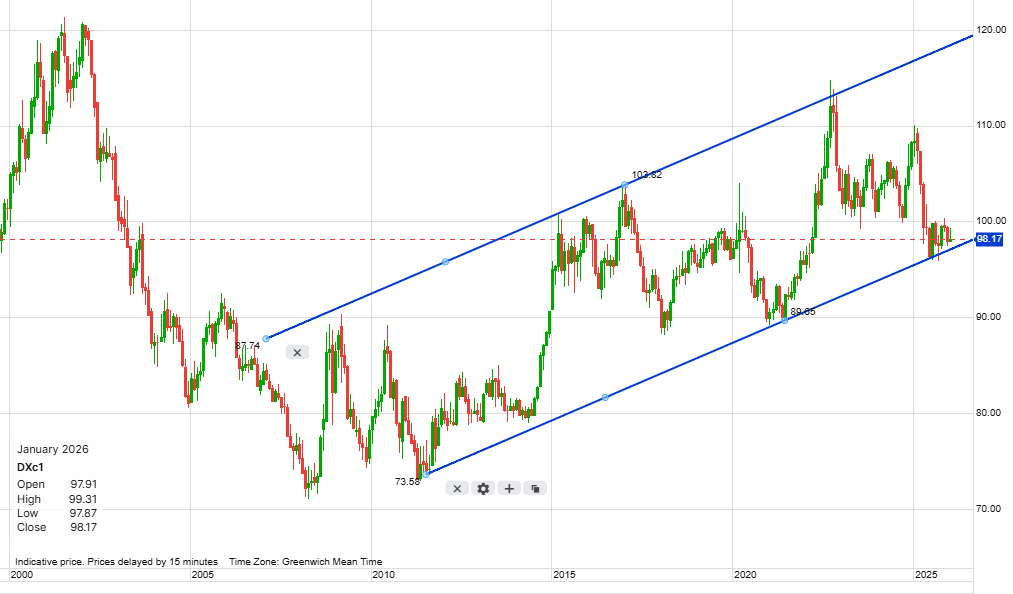Open the trendline settings gear

[x=483, y=488]
